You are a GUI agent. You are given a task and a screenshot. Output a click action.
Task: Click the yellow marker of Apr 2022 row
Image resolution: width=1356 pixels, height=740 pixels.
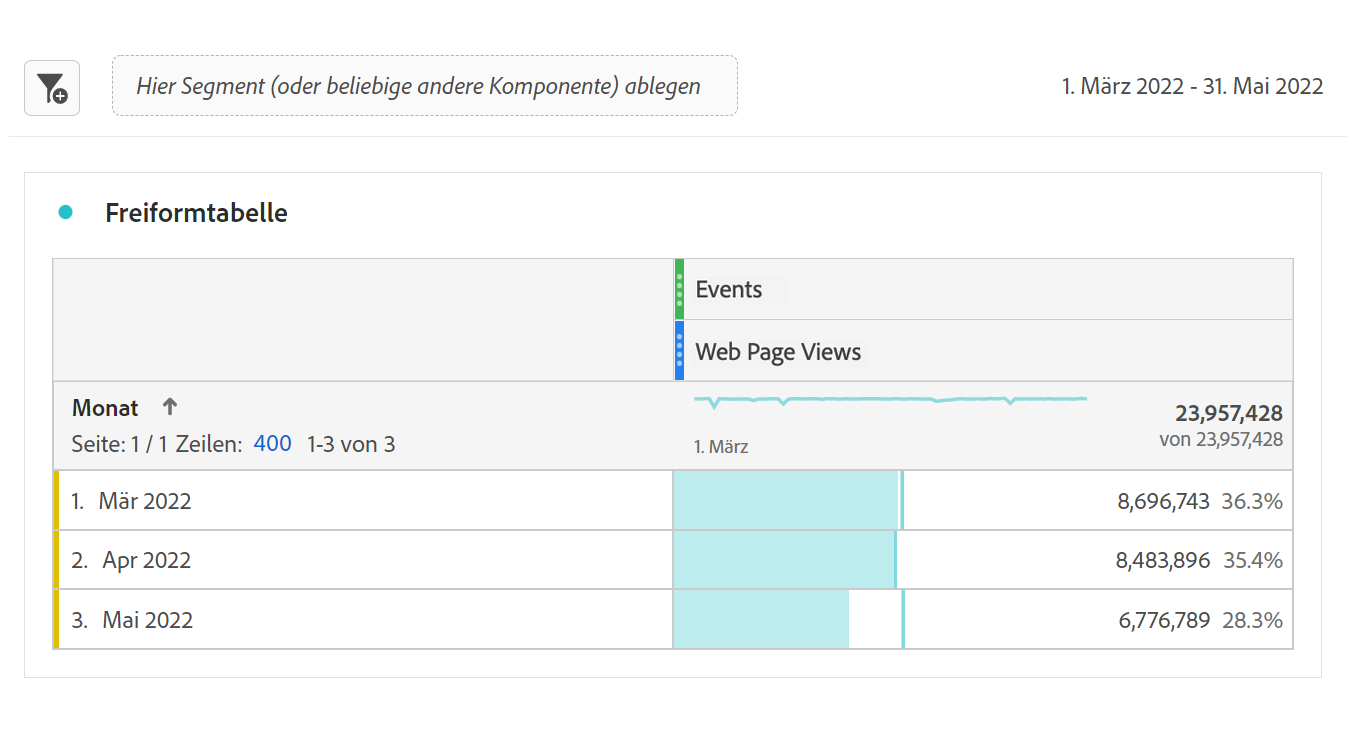(x=56, y=560)
